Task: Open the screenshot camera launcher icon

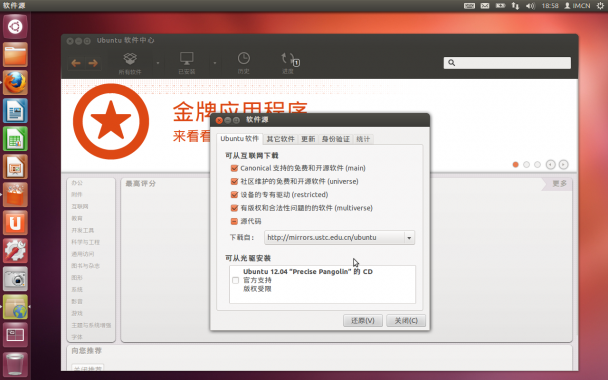Action: [x=15, y=278]
